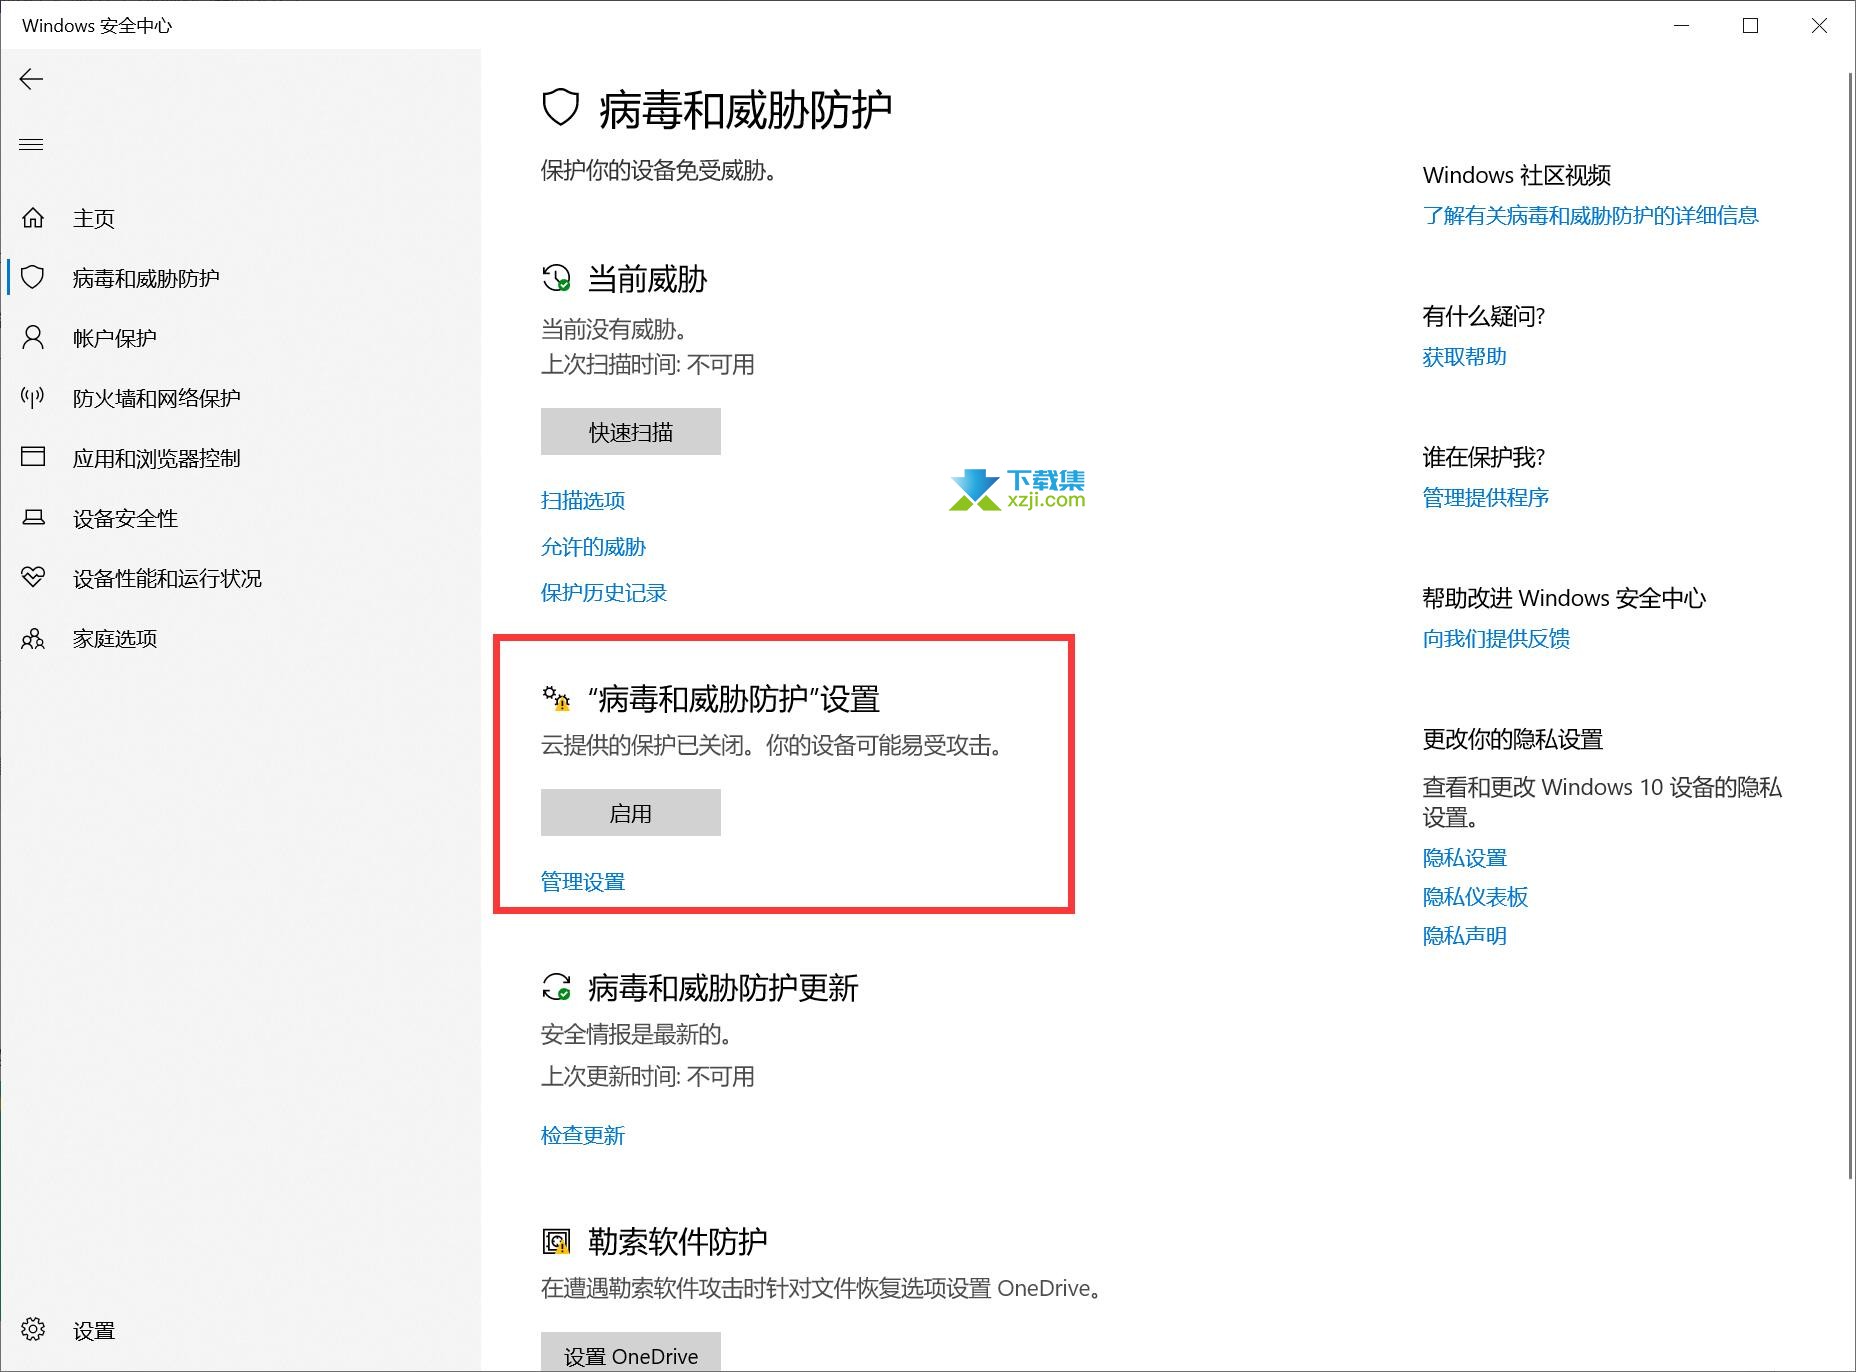This screenshot has width=1856, height=1372.
Task: Click the Home (主页) house icon
Action: tap(33, 218)
